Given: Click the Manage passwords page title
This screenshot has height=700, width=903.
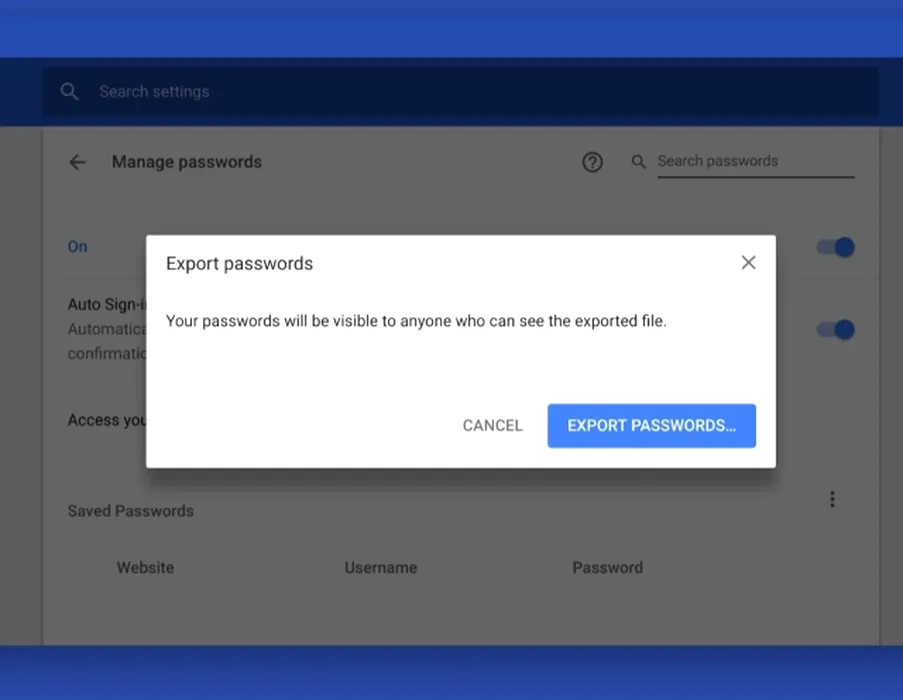Looking at the screenshot, I should coord(187,162).
